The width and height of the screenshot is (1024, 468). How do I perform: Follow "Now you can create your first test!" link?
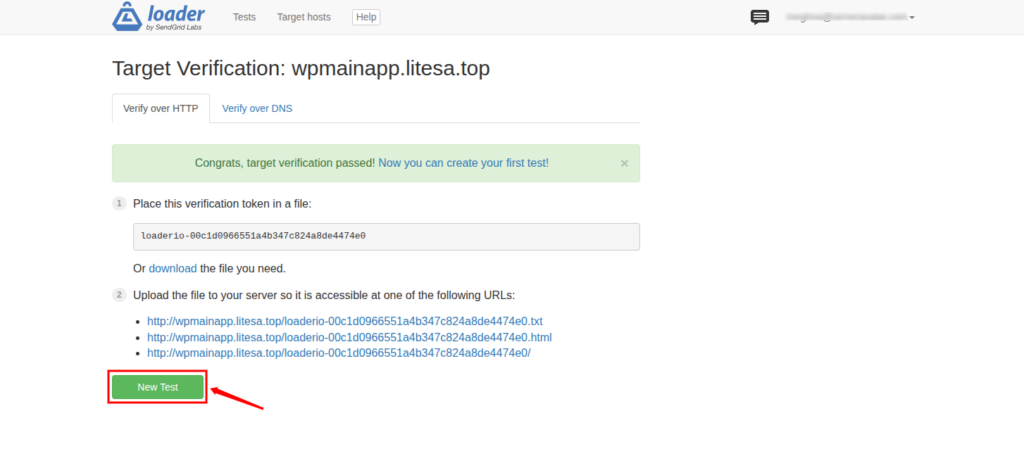click(464, 163)
